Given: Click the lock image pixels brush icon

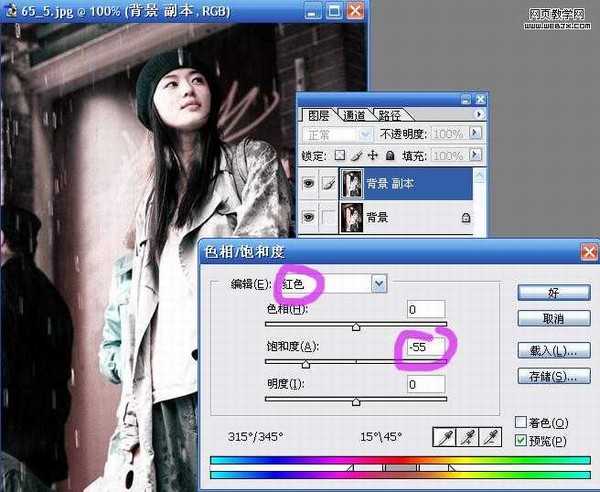Looking at the screenshot, I should click(x=356, y=156).
